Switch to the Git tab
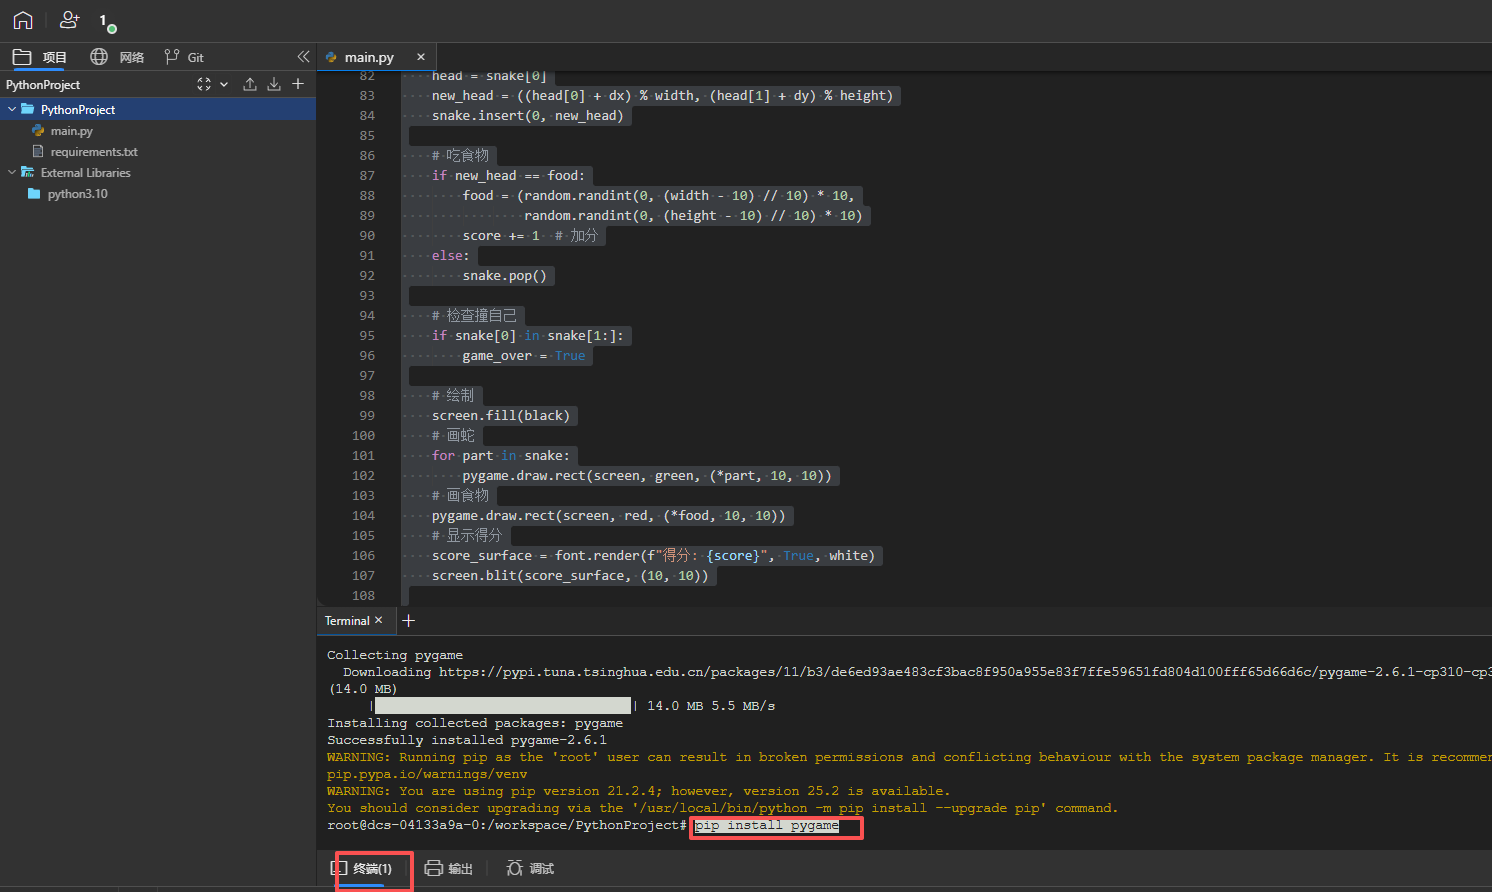Viewport: 1492px width, 892px height. point(185,57)
